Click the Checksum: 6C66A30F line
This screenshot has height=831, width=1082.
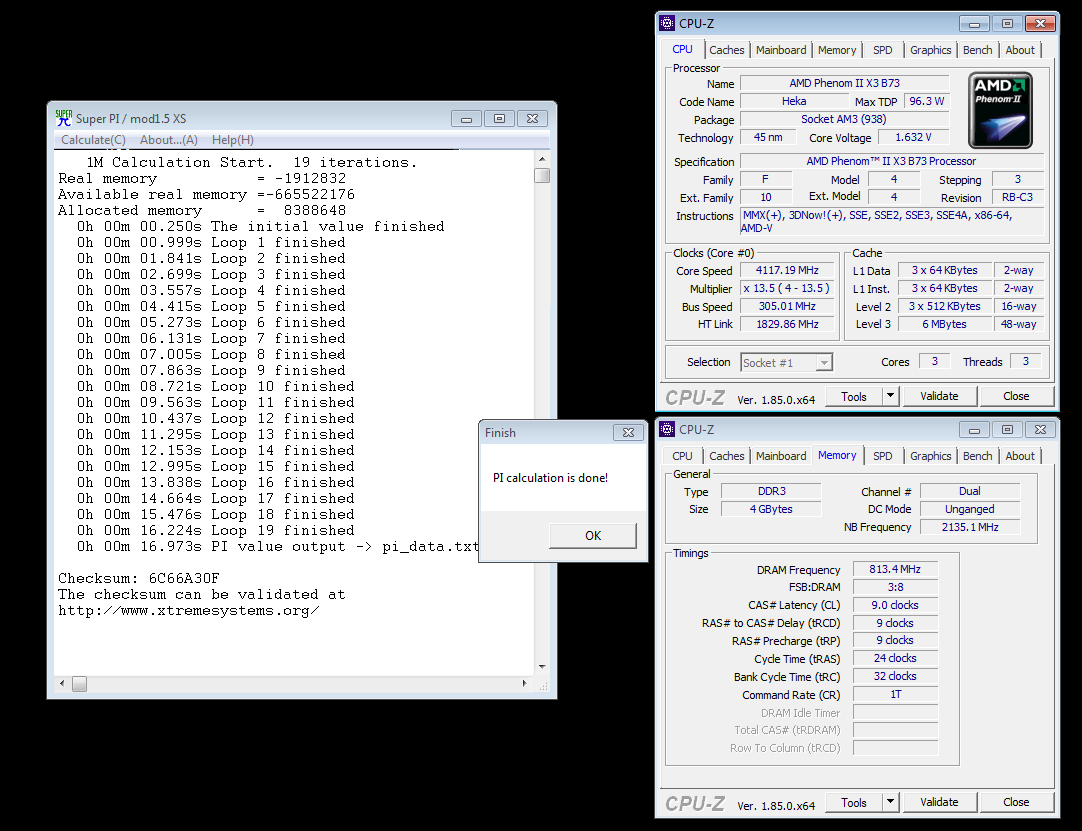pyautogui.click(x=139, y=578)
